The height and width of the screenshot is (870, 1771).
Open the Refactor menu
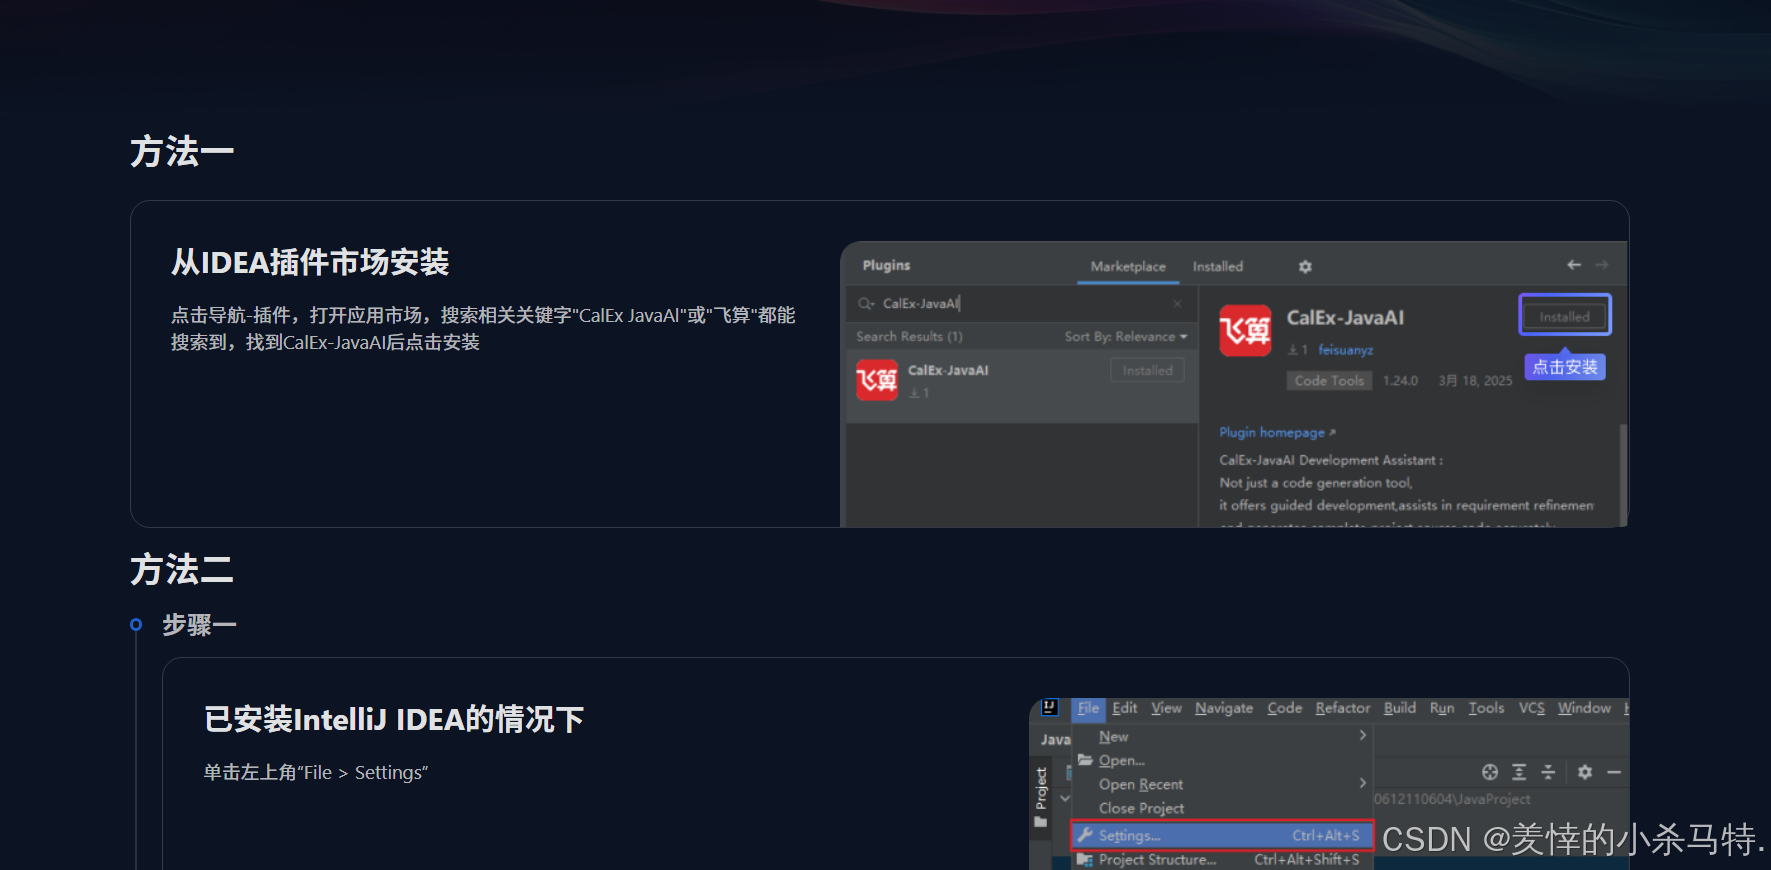[x=1343, y=708]
